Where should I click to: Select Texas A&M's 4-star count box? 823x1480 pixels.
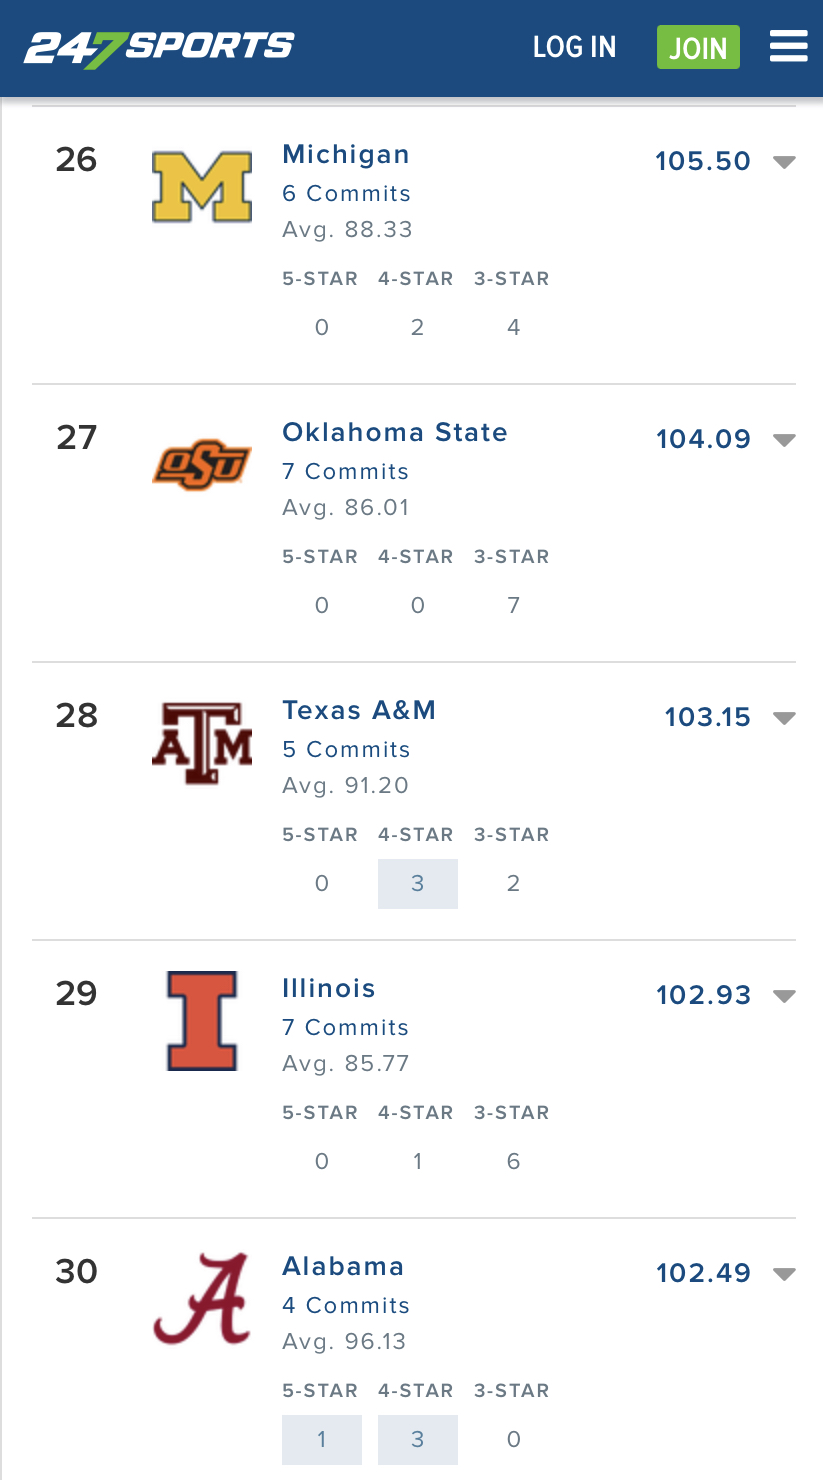pyautogui.click(x=417, y=883)
